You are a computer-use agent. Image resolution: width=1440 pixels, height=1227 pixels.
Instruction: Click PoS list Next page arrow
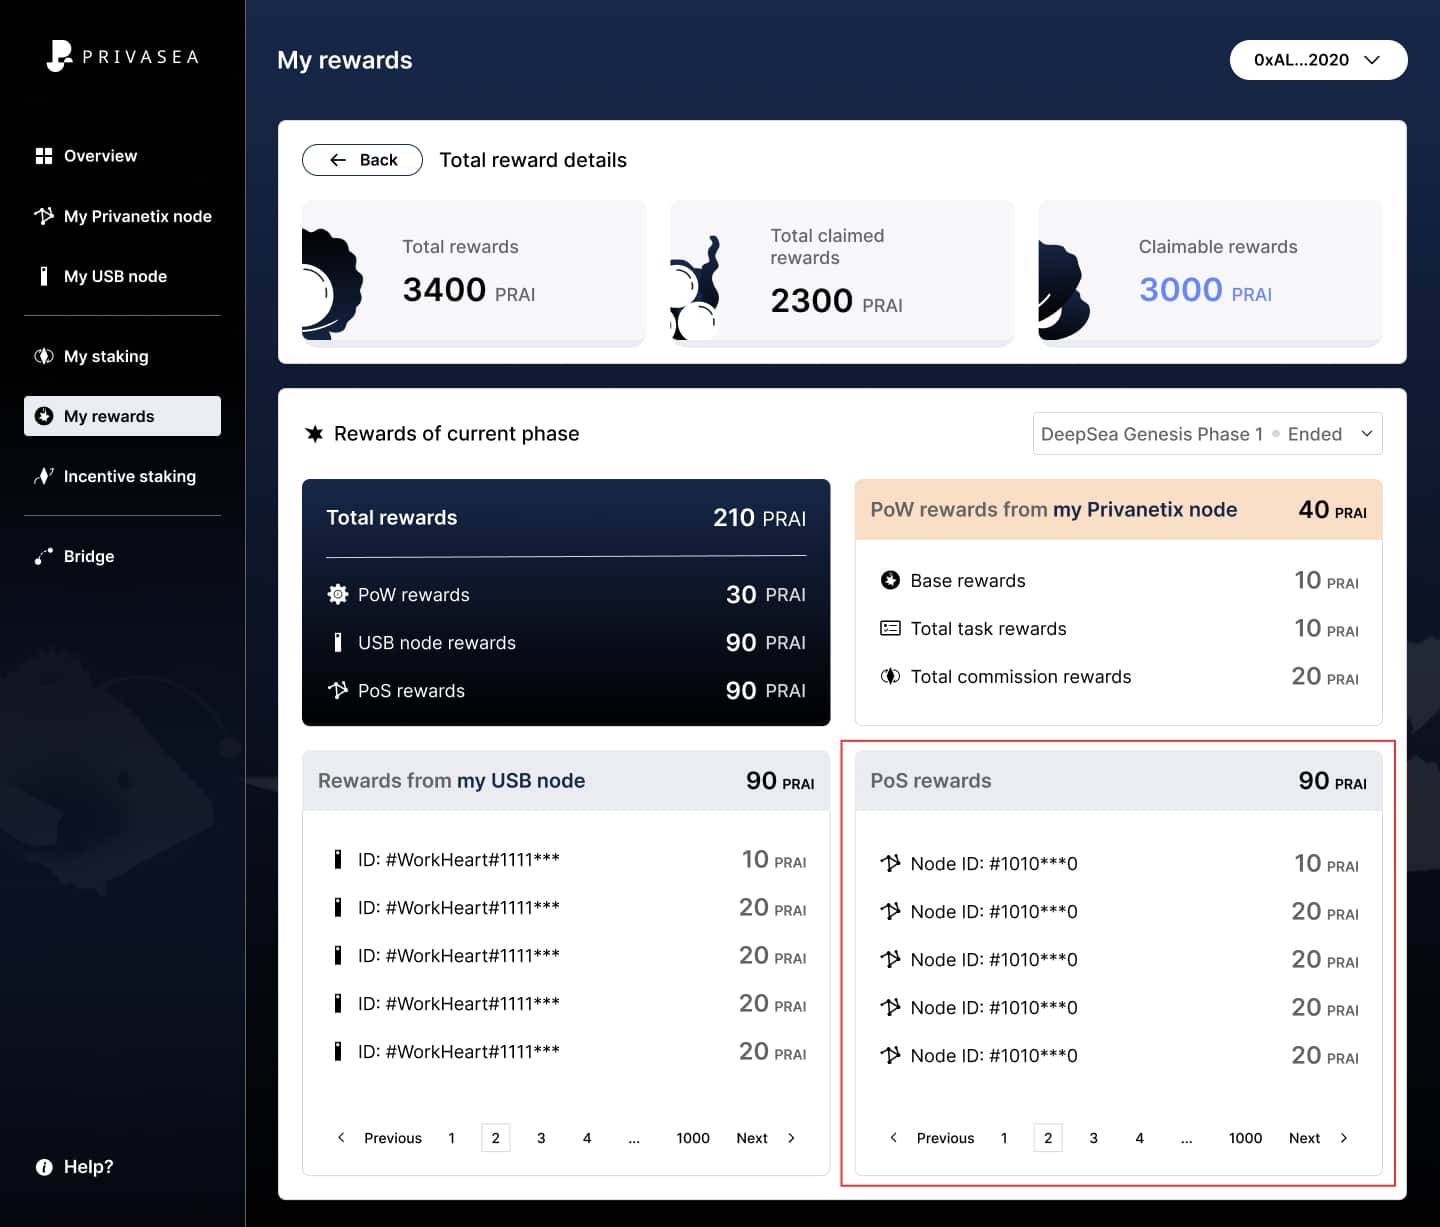[1343, 1138]
